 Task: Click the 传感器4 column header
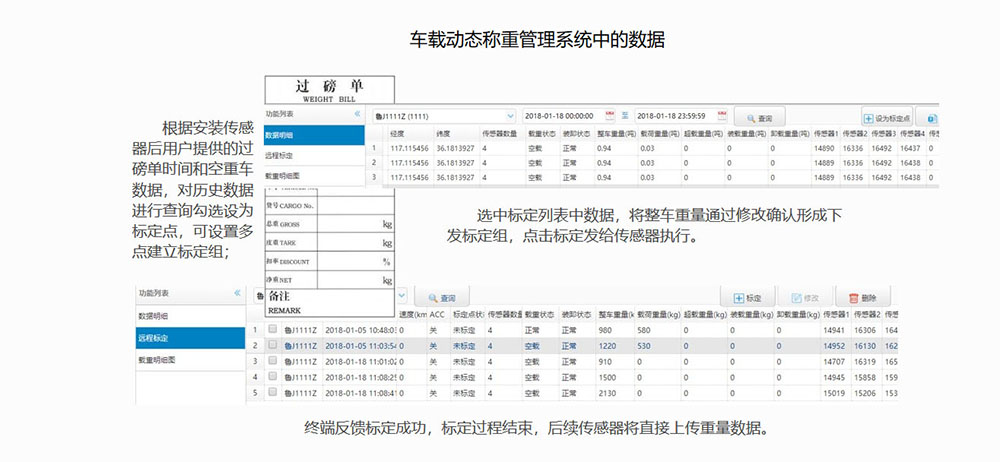[911, 133]
